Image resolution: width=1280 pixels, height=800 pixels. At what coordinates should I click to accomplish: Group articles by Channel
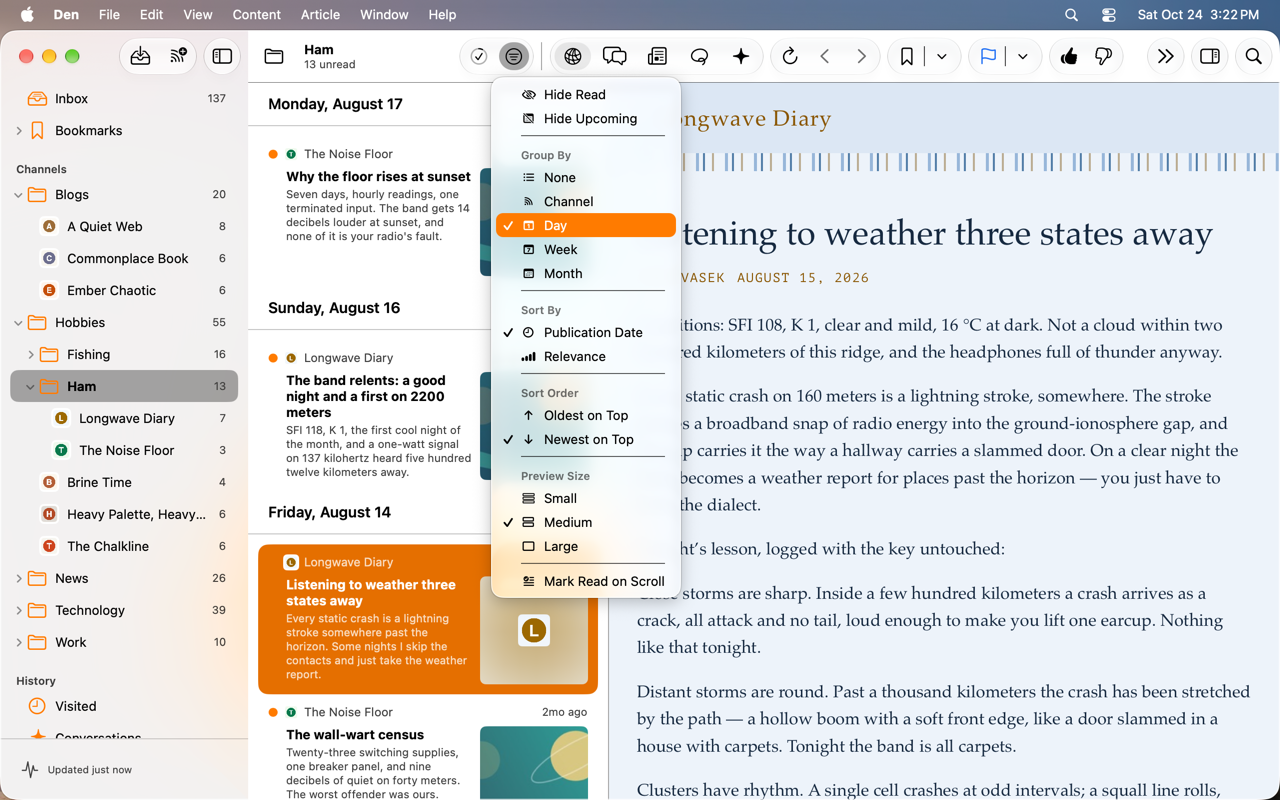(x=586, y=202)
